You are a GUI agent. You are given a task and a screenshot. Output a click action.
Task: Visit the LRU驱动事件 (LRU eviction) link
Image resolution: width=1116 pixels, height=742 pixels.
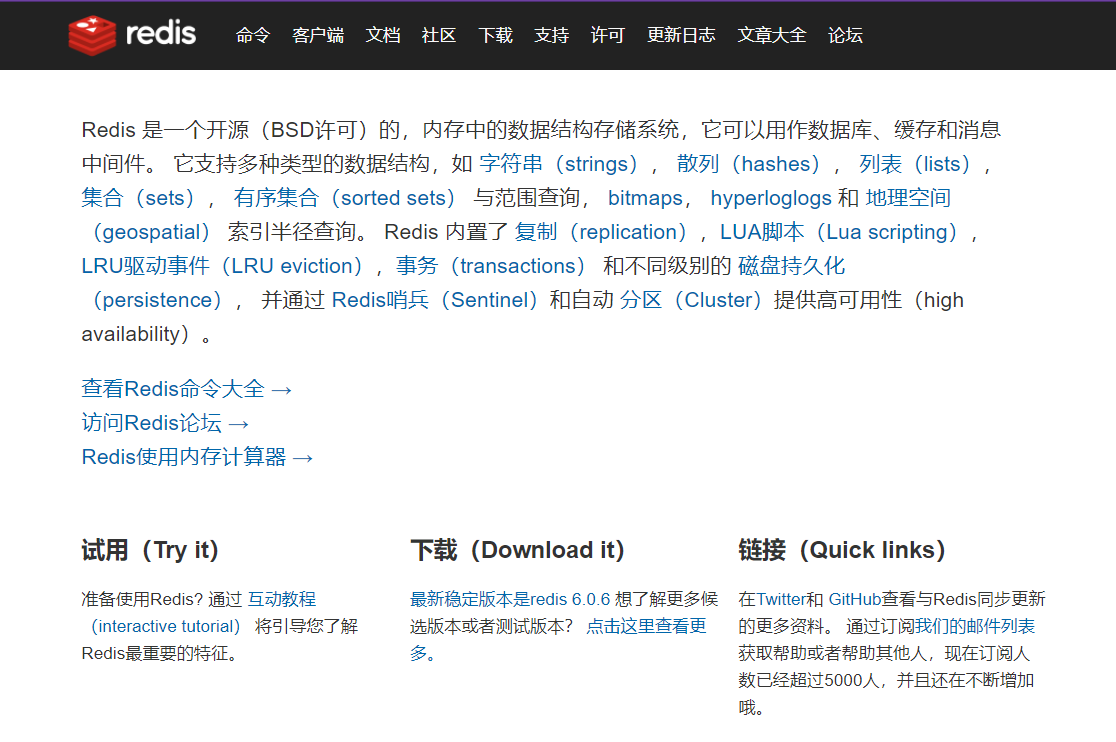[222, 267]
